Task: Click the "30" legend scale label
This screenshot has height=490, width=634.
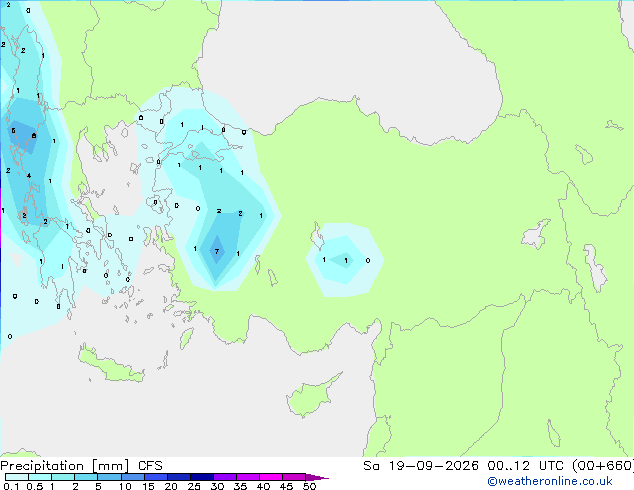Action: pyautogui.click(x=217, y=486)
